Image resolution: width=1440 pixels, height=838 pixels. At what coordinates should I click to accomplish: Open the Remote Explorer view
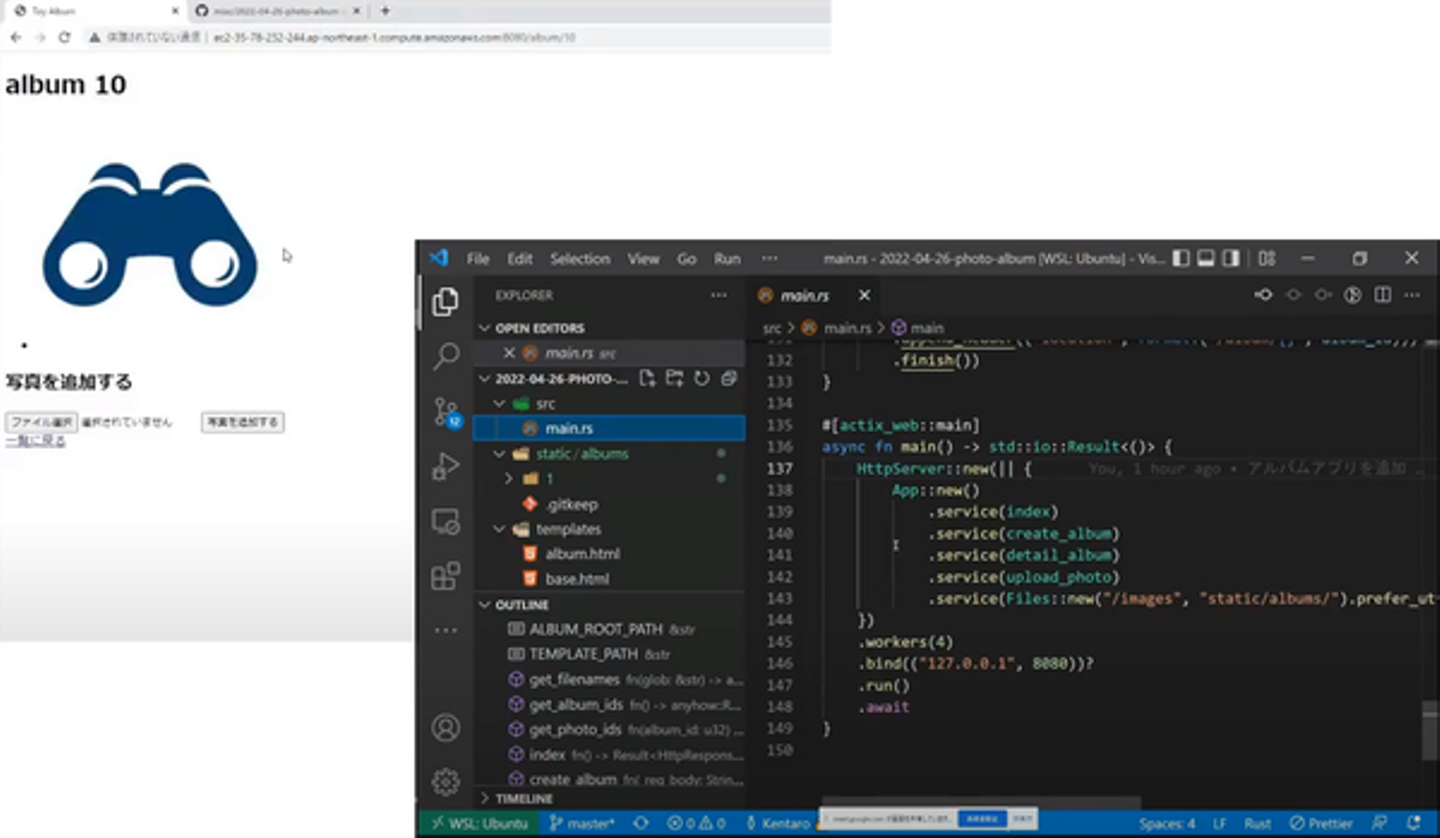(445, 521)
